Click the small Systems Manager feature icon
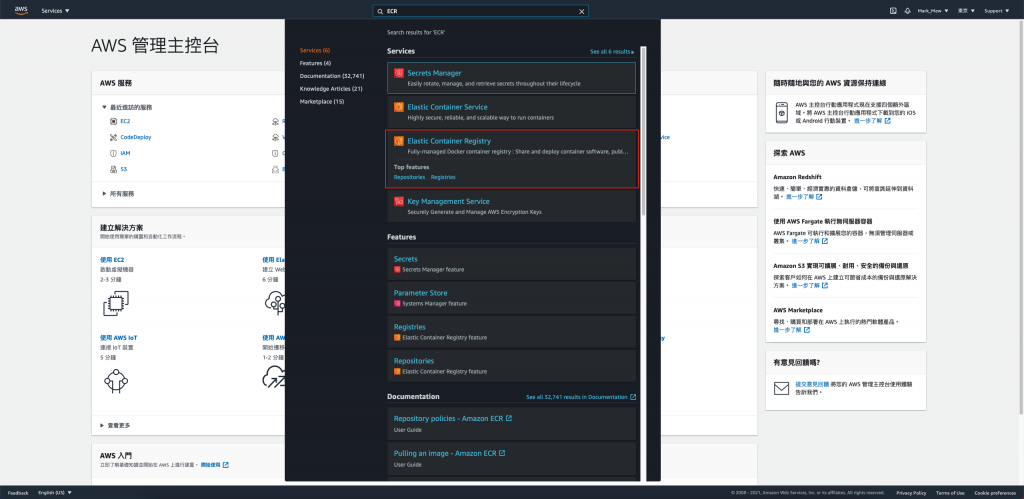The height and width of the screenshot is (499, 1024). click(x=397, y=304)
